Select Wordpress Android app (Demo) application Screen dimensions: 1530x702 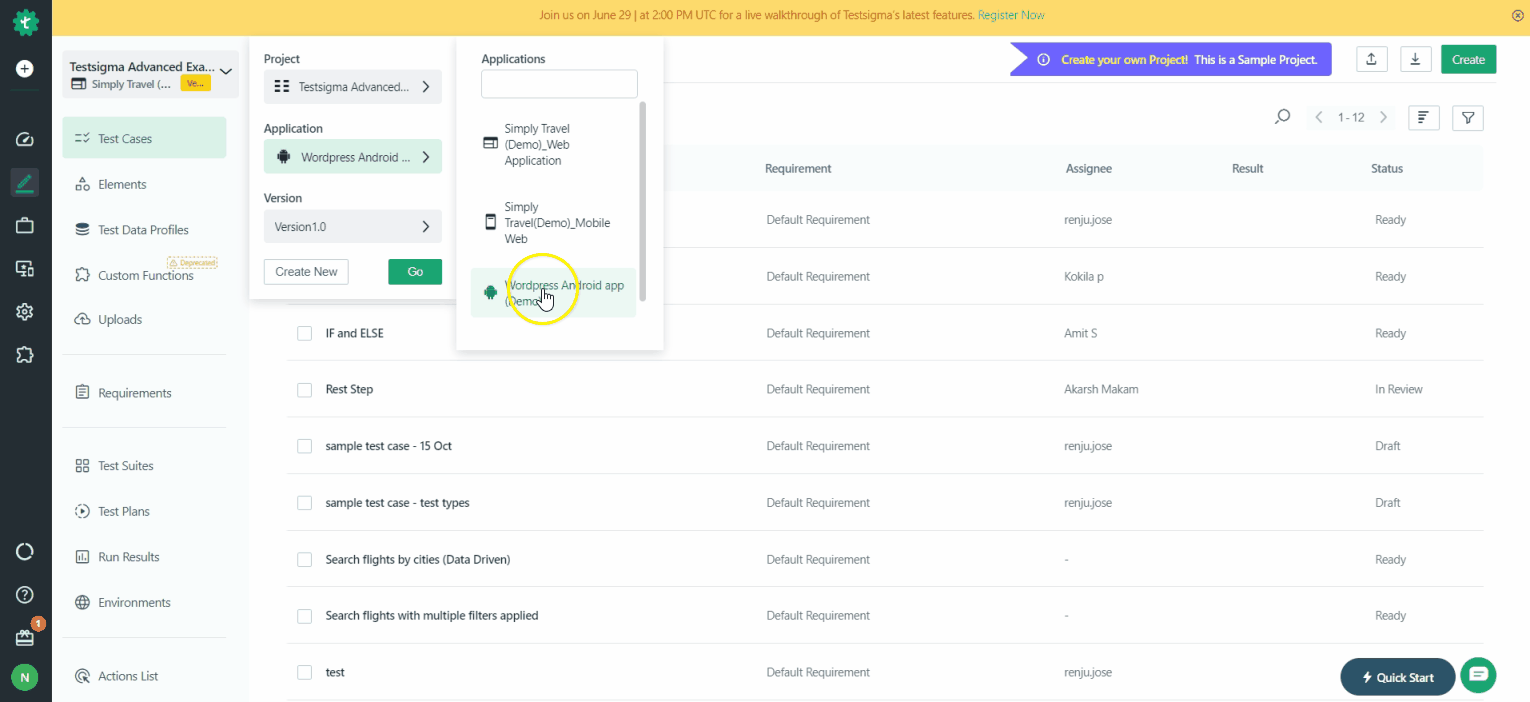click(553, 293)
